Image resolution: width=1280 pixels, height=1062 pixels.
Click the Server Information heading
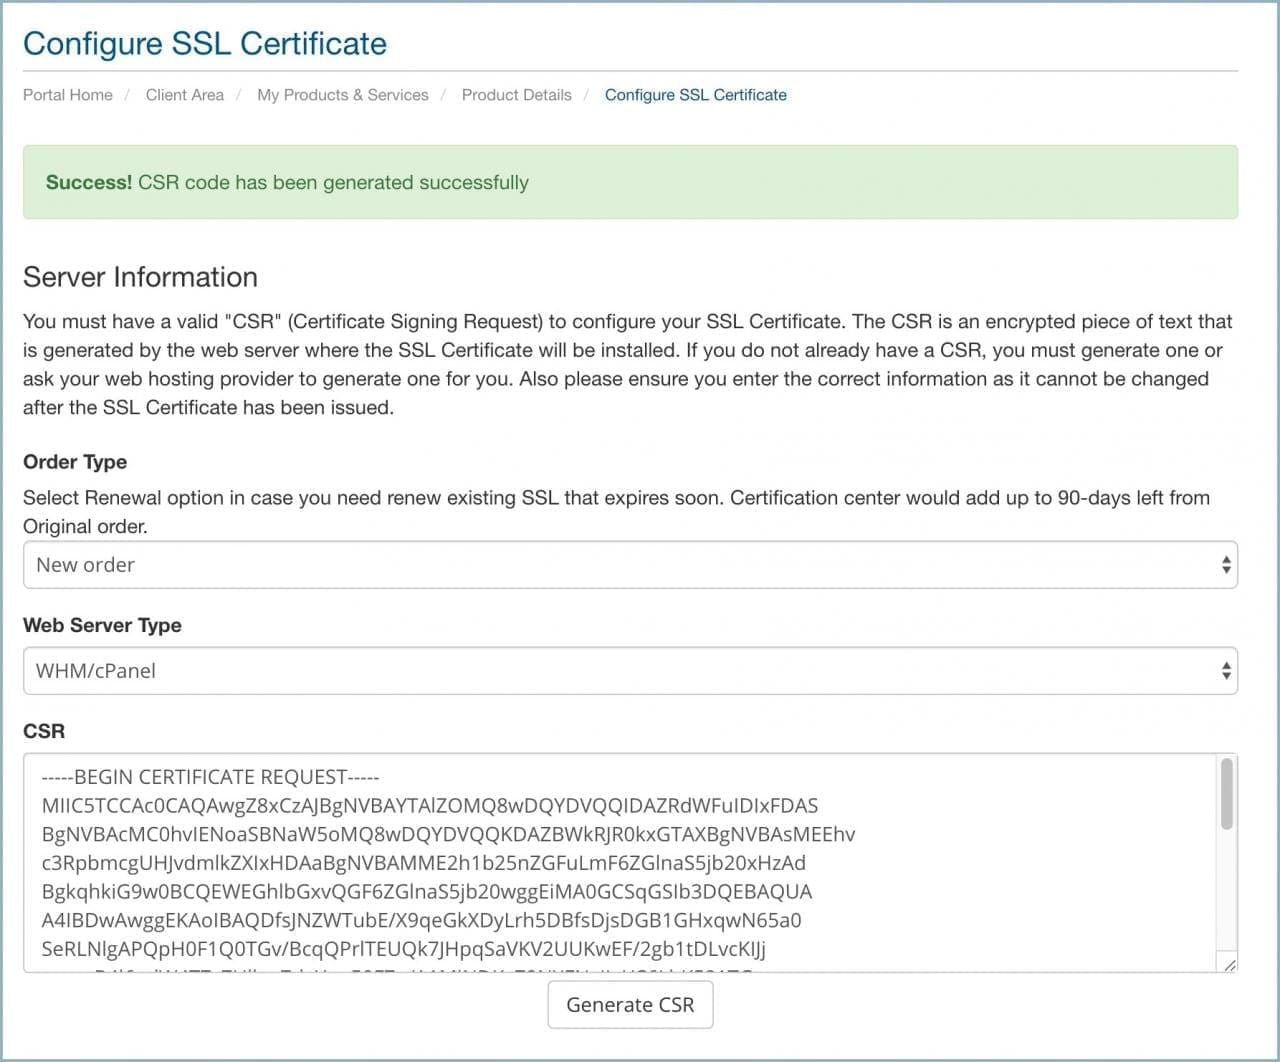click(140, 277)
